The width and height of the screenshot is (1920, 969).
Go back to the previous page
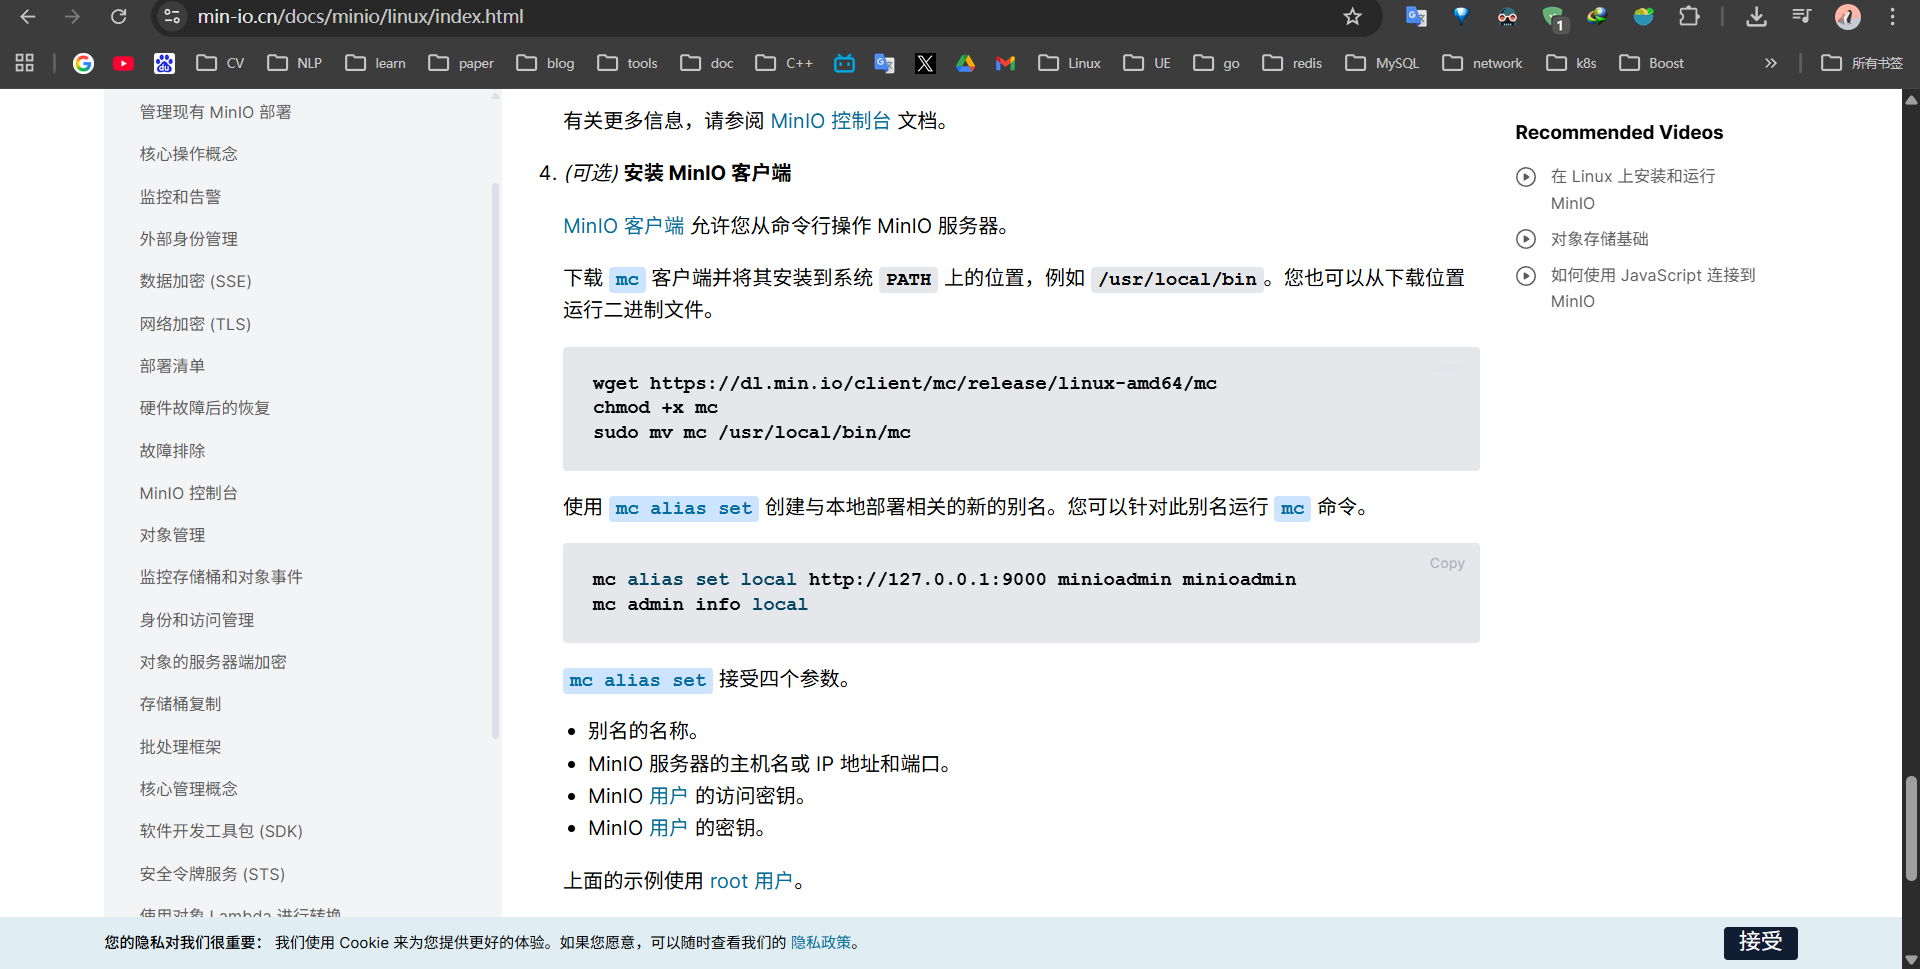click(x=27, y=17)
